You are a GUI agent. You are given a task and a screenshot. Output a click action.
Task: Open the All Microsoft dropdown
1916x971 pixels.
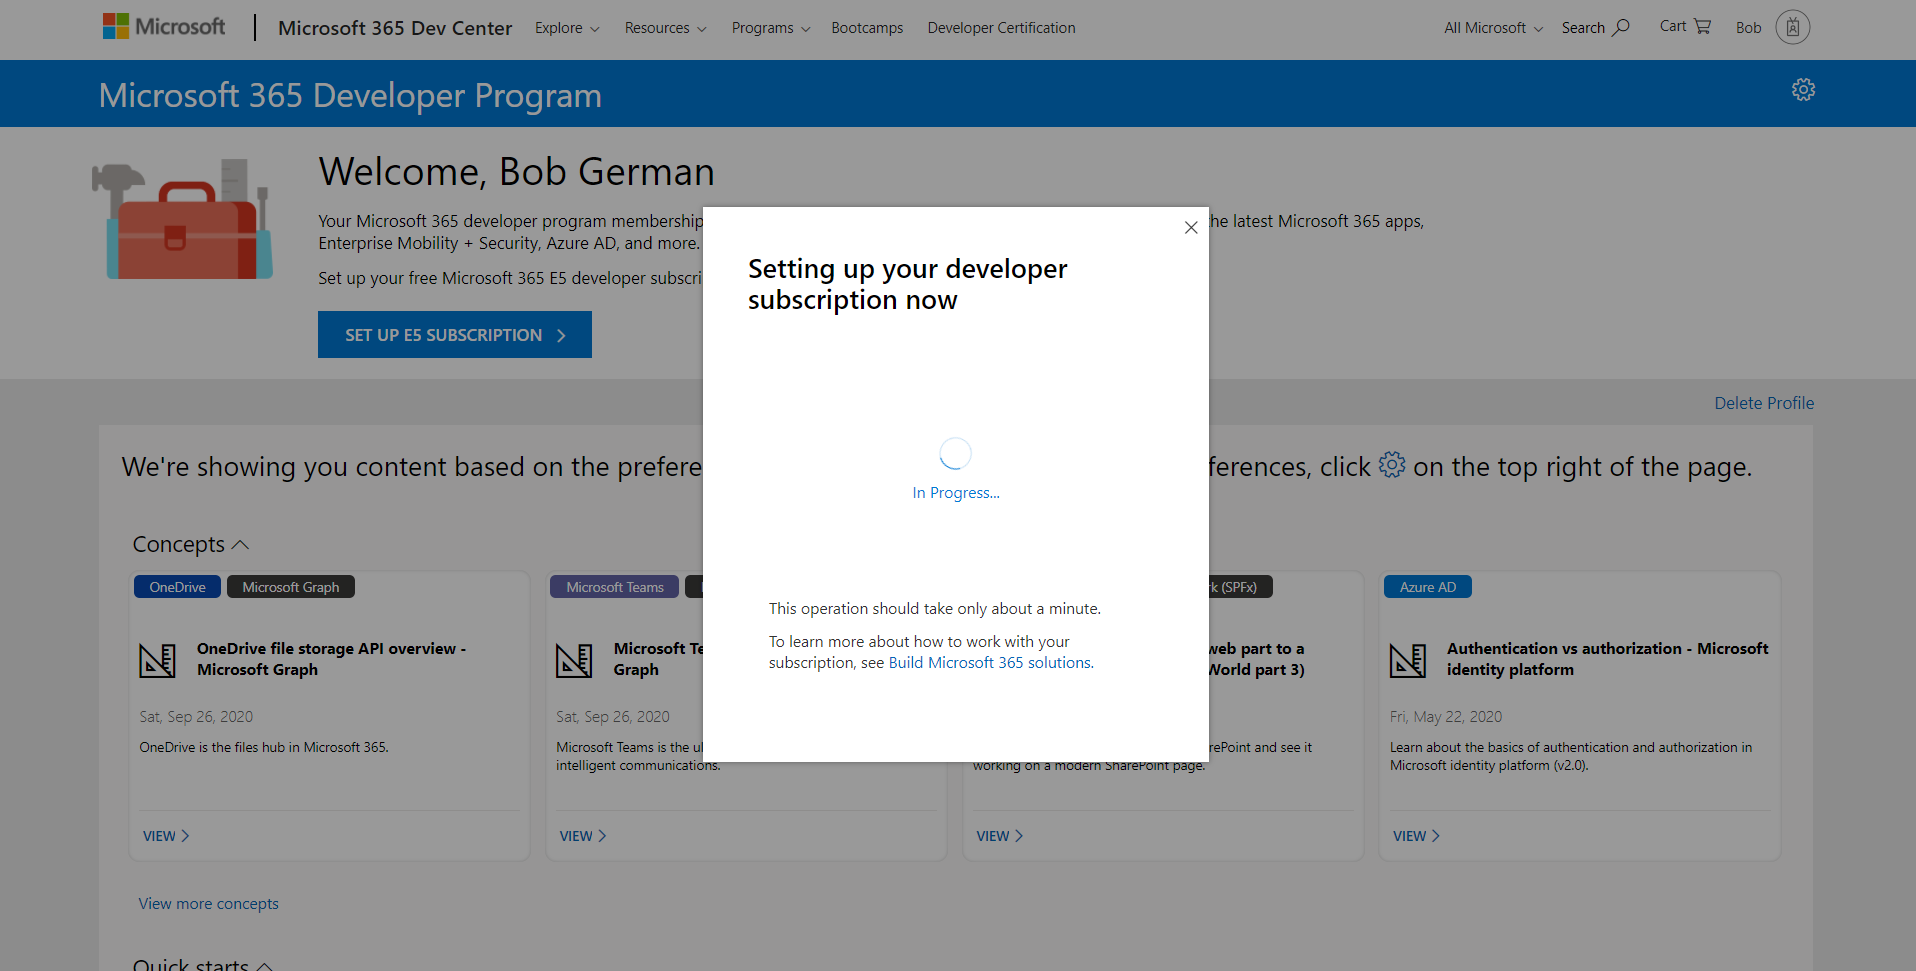[1493, 28]
